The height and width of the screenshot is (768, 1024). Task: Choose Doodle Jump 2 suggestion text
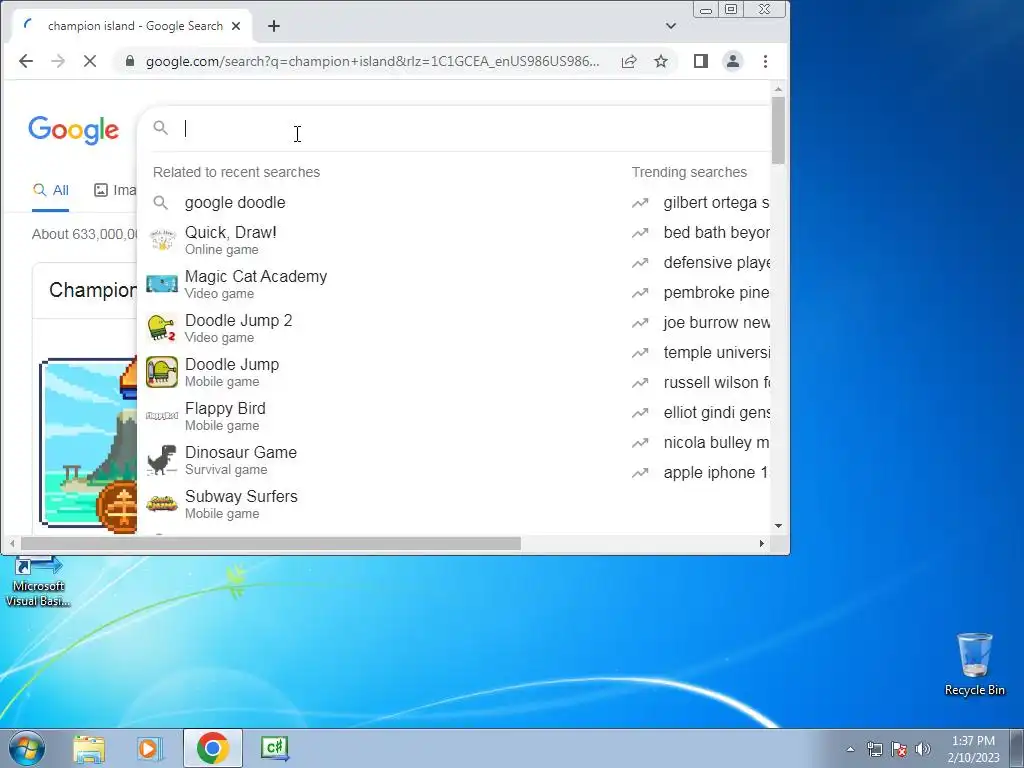(x=238, y=320)
